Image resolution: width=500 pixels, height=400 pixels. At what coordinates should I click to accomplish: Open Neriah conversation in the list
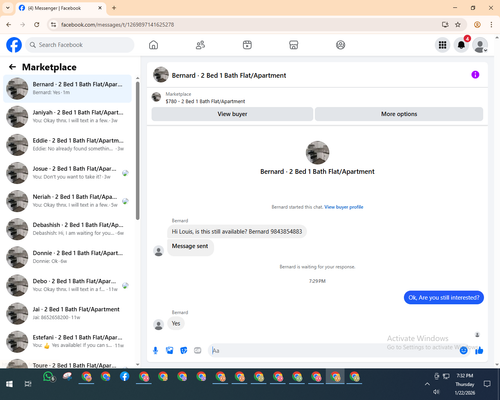pyautogui.click(x=67, y=201)
